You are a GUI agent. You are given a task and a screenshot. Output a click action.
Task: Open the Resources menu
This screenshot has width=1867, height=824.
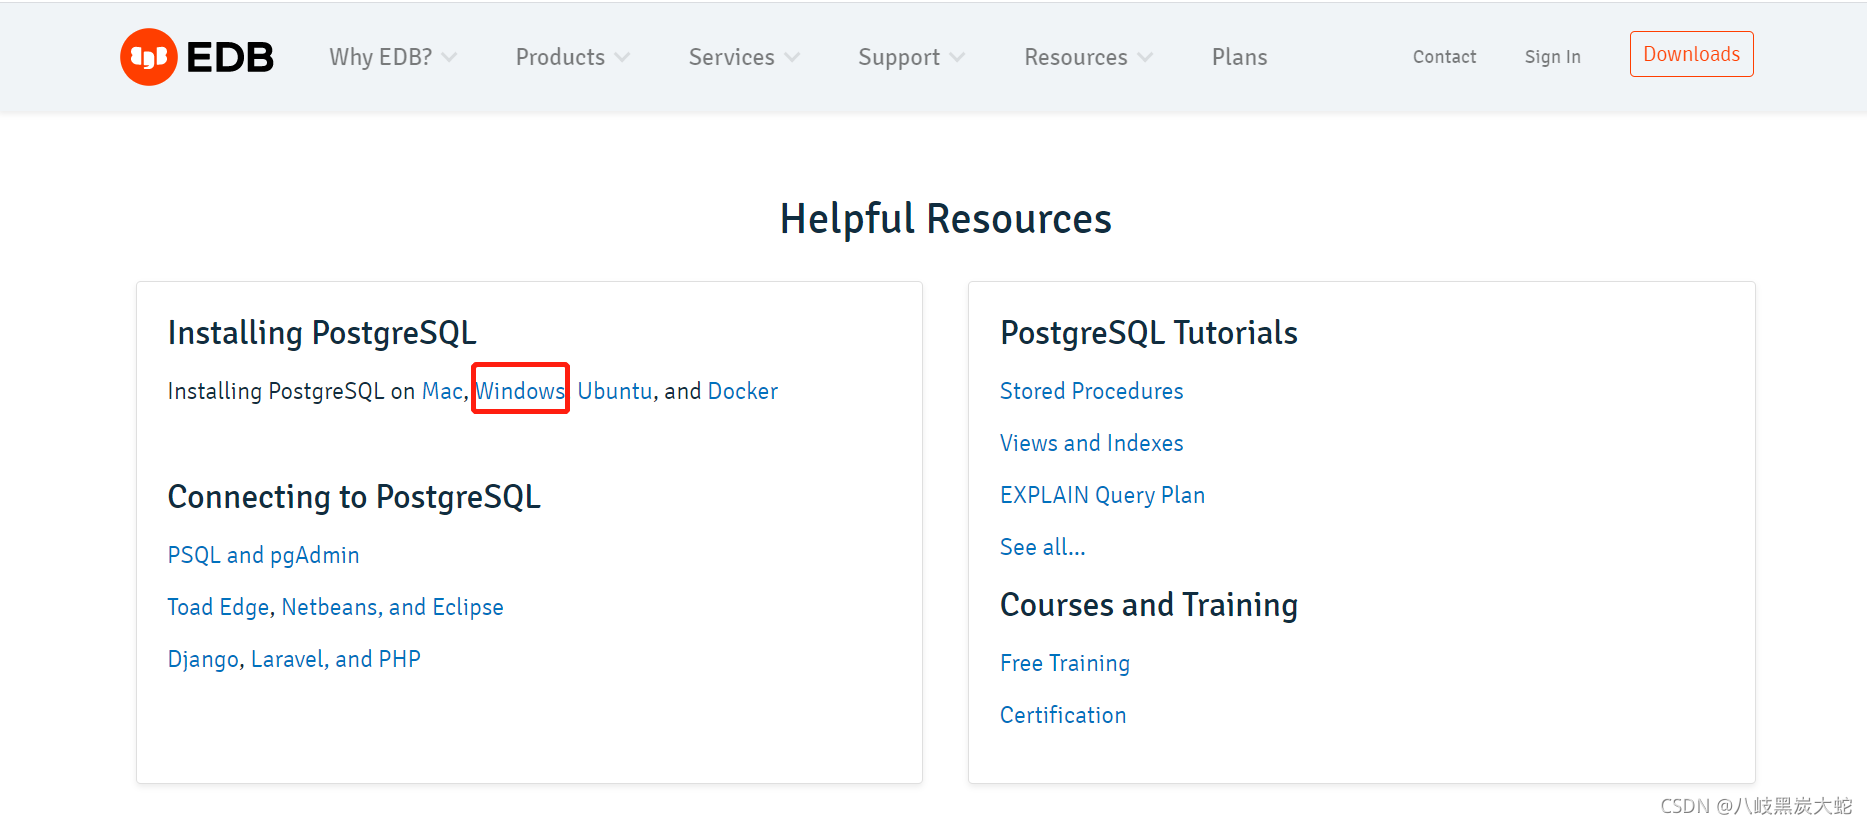tap(1076, 57)
